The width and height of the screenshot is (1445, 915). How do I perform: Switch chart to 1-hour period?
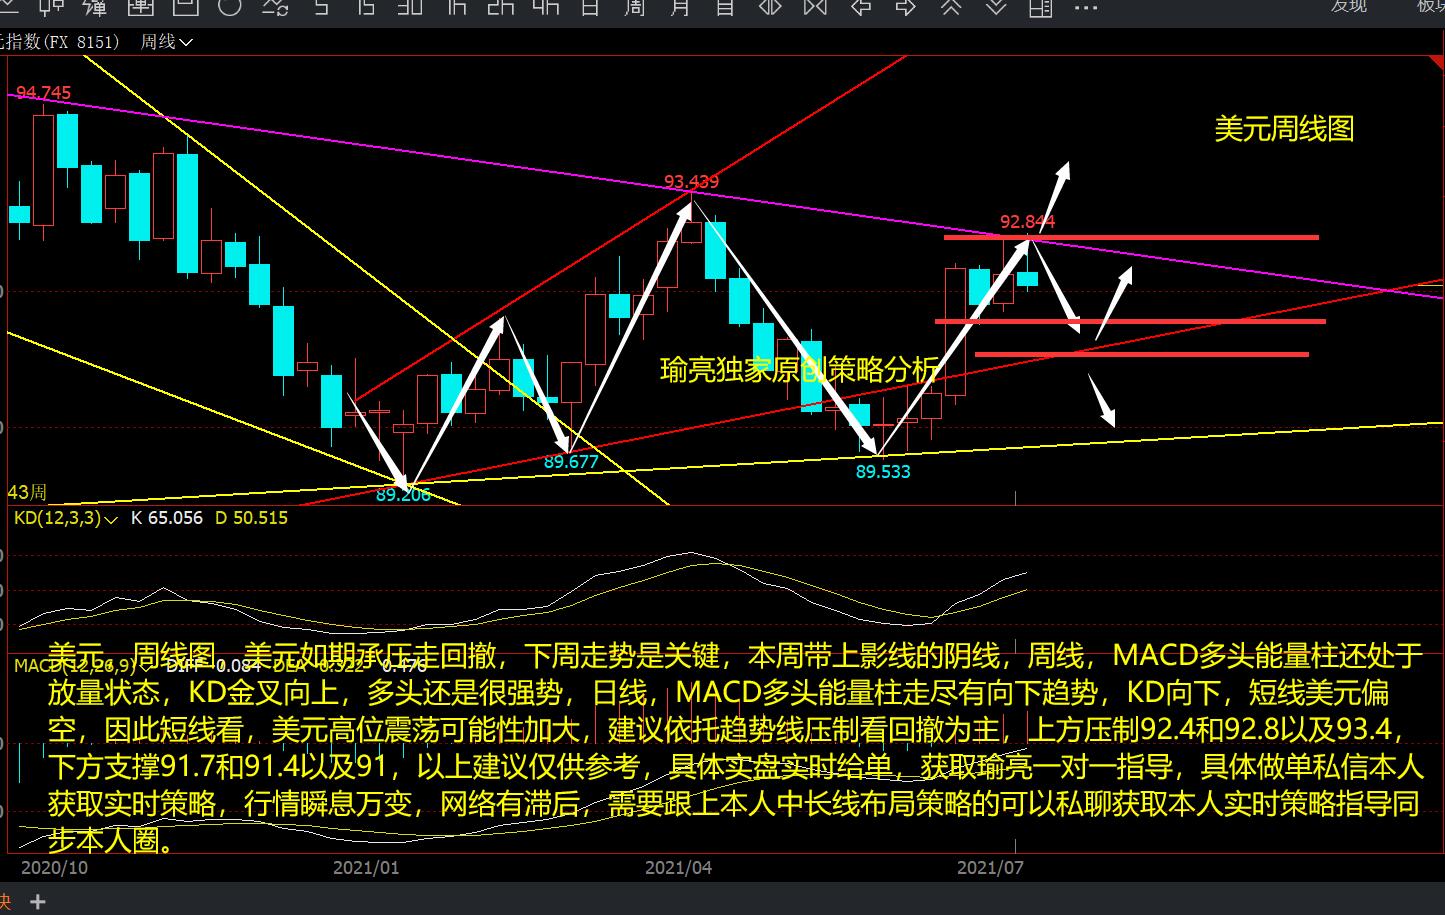tap(457, 8)
